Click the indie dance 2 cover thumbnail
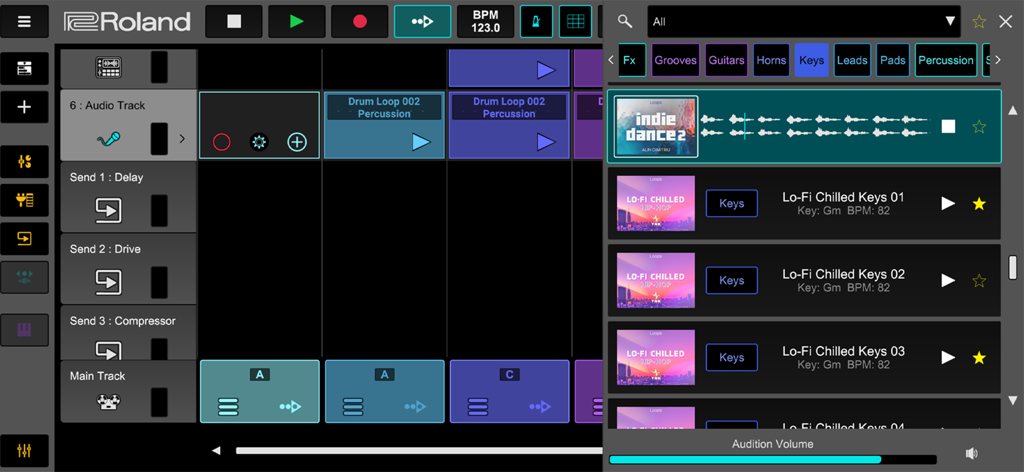Viewport: 1024px width, 472px height. pos(656,127)
